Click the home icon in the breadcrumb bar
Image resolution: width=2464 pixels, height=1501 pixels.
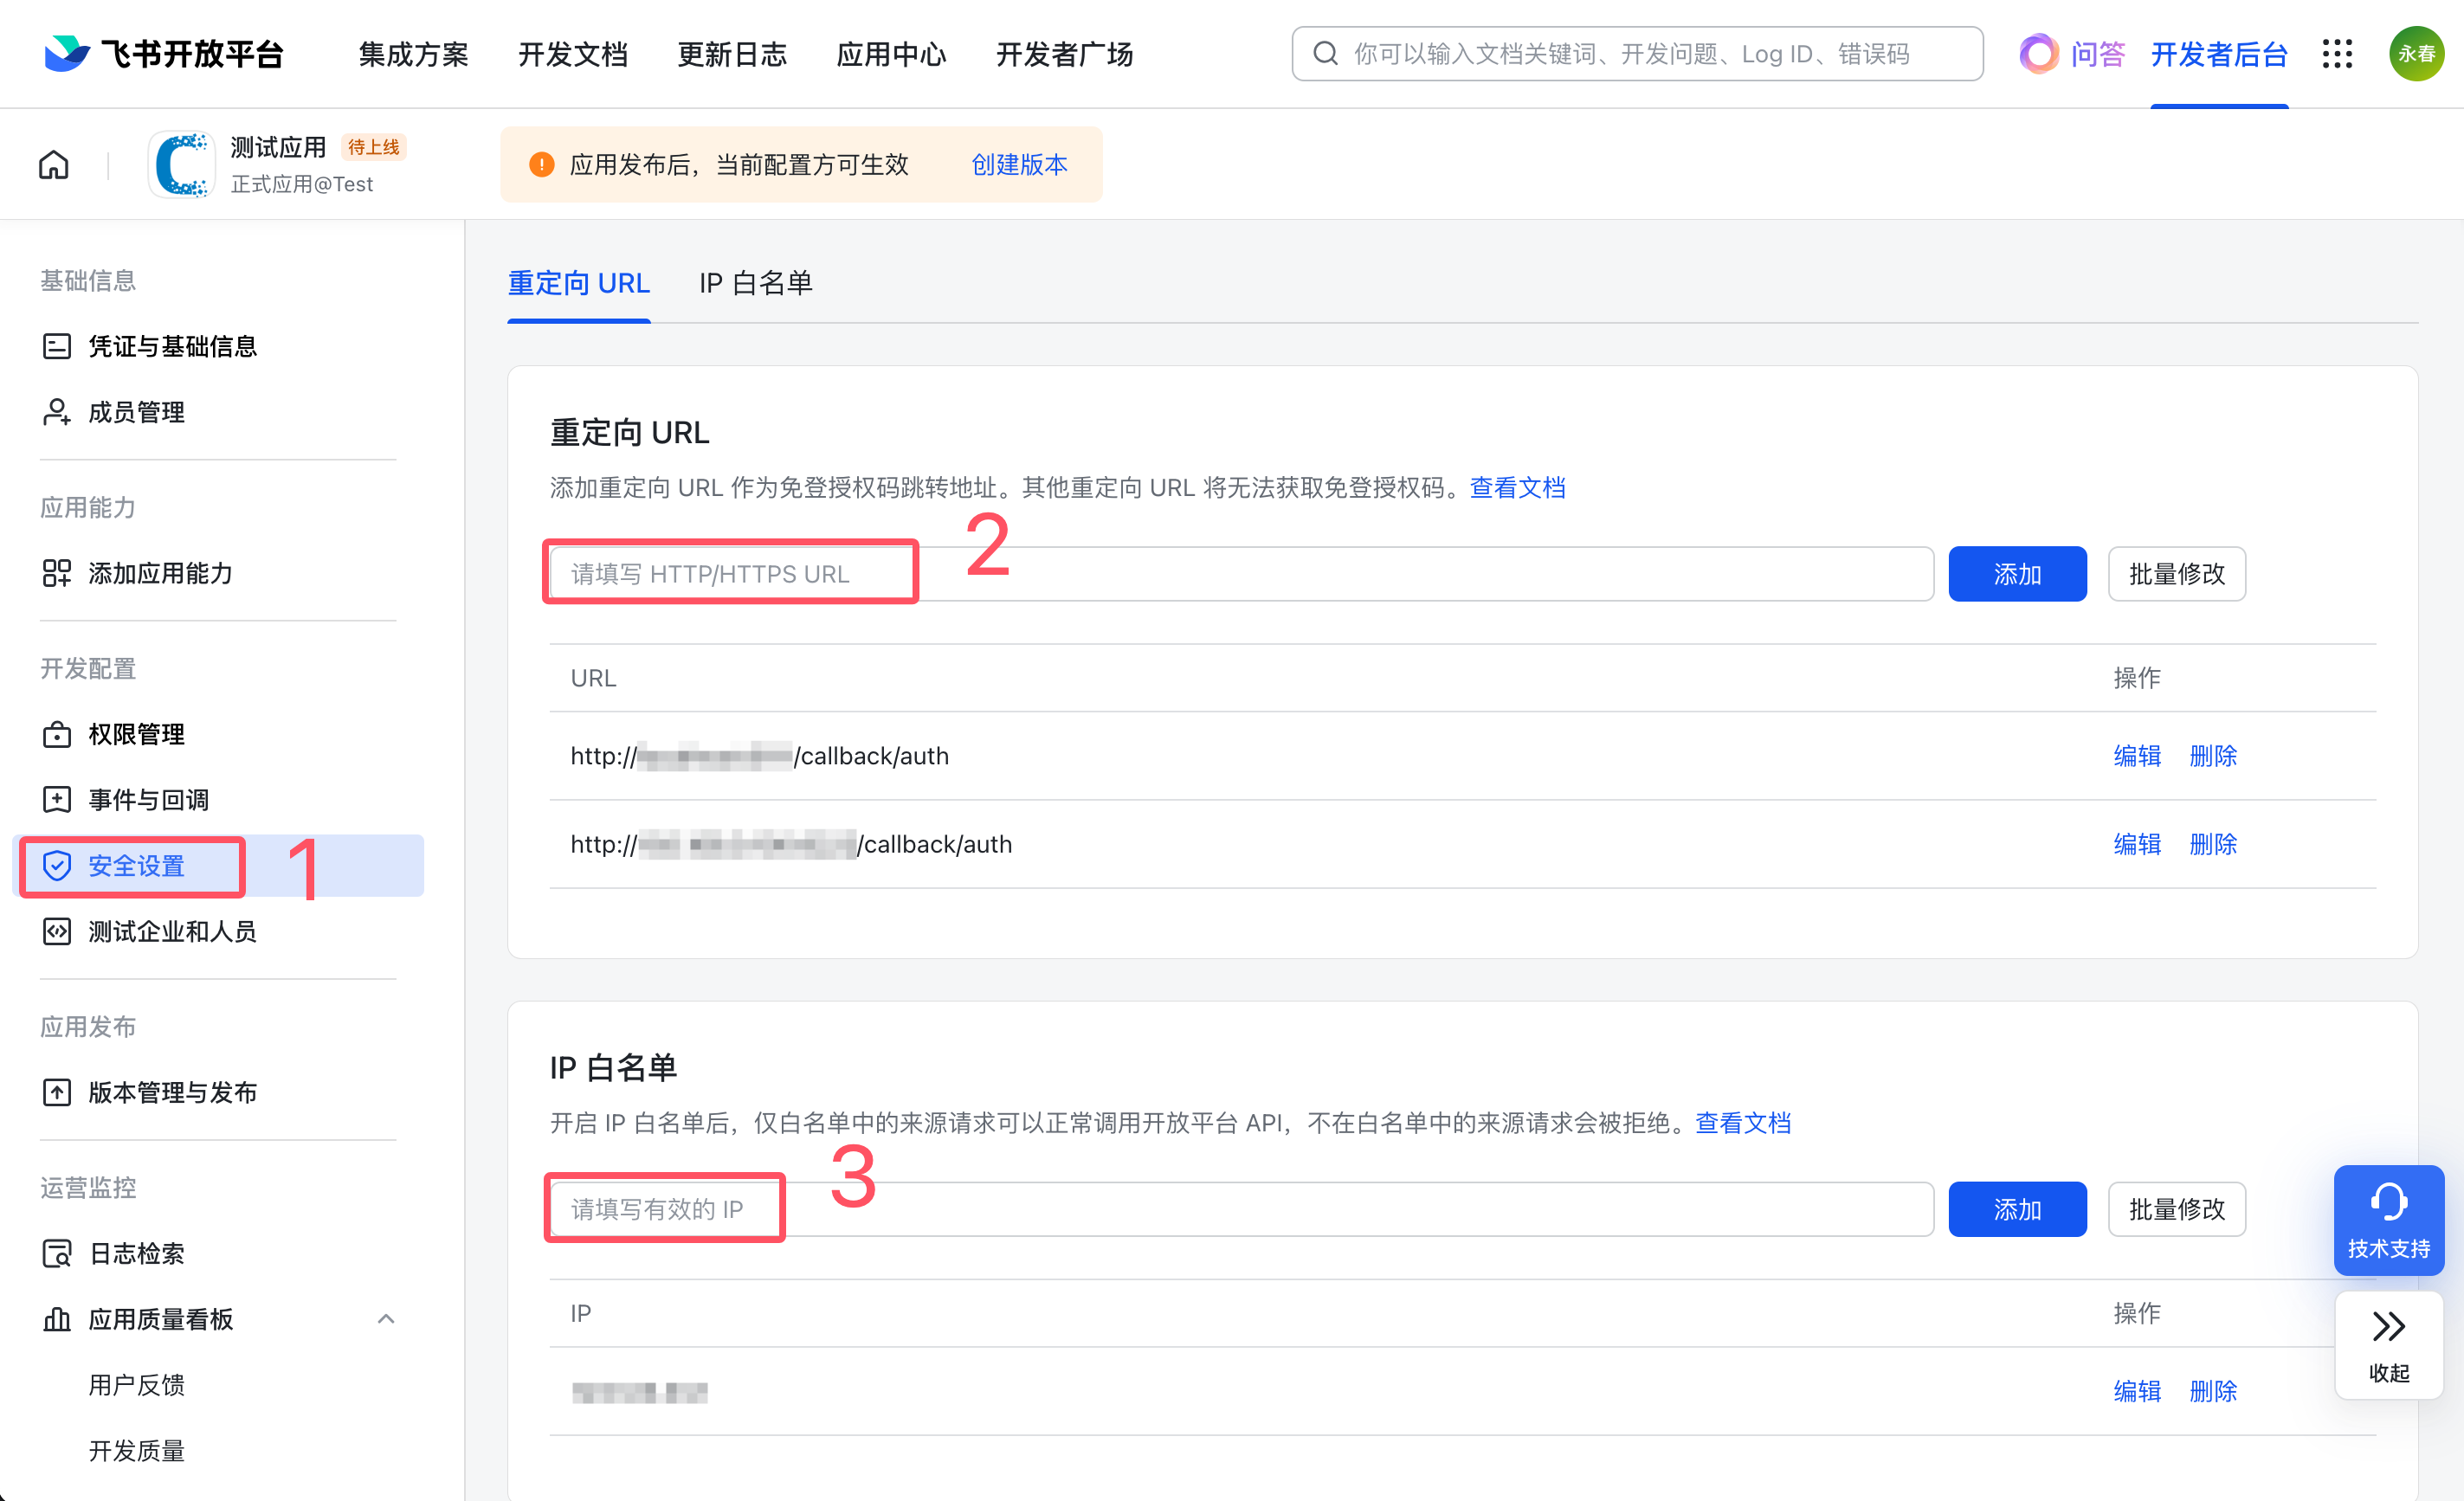(x=54, y=164)
